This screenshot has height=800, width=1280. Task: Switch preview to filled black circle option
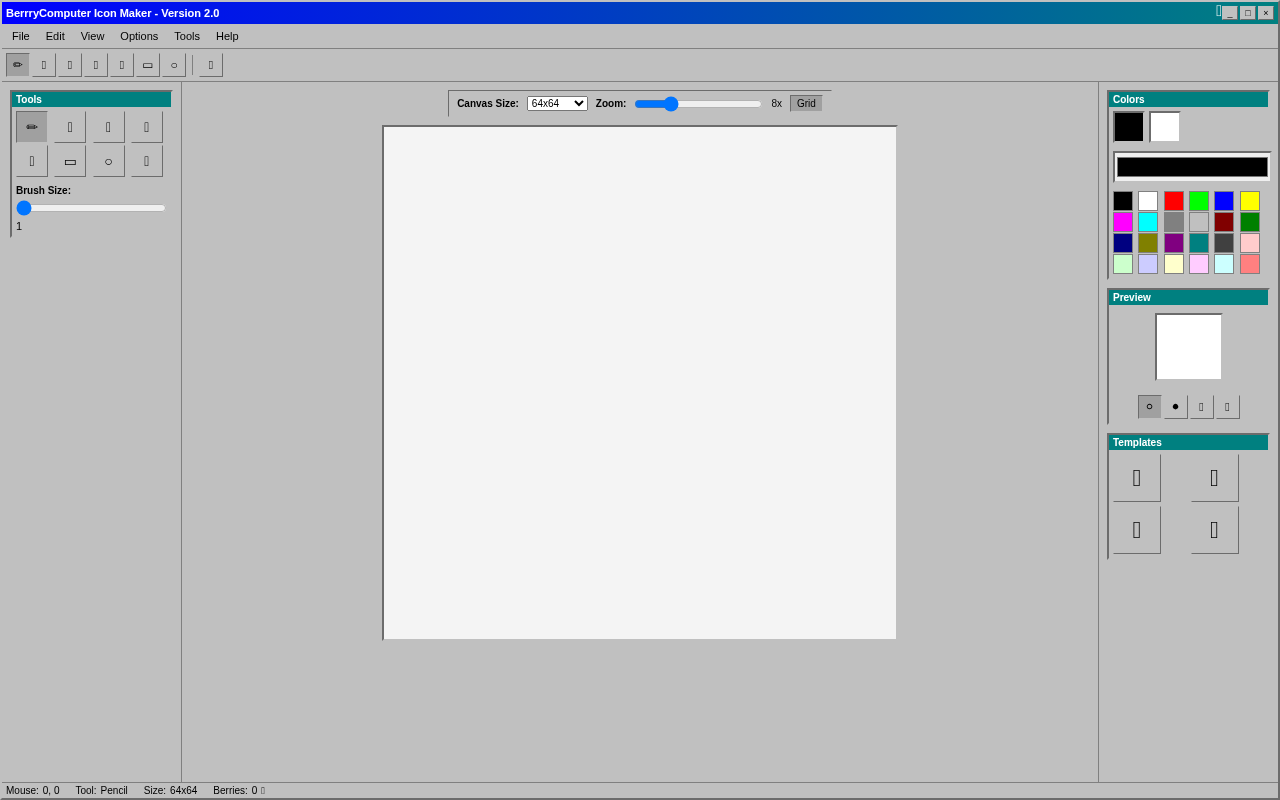click(1176, 407)
